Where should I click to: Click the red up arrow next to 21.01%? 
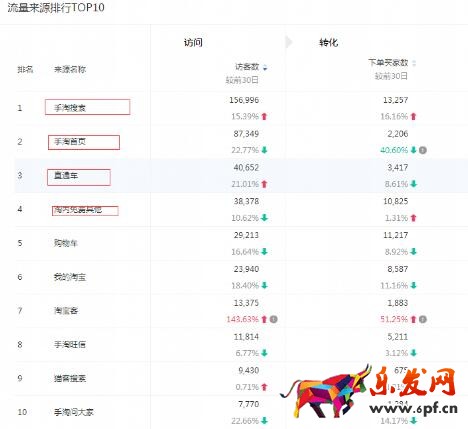point(264,184)
